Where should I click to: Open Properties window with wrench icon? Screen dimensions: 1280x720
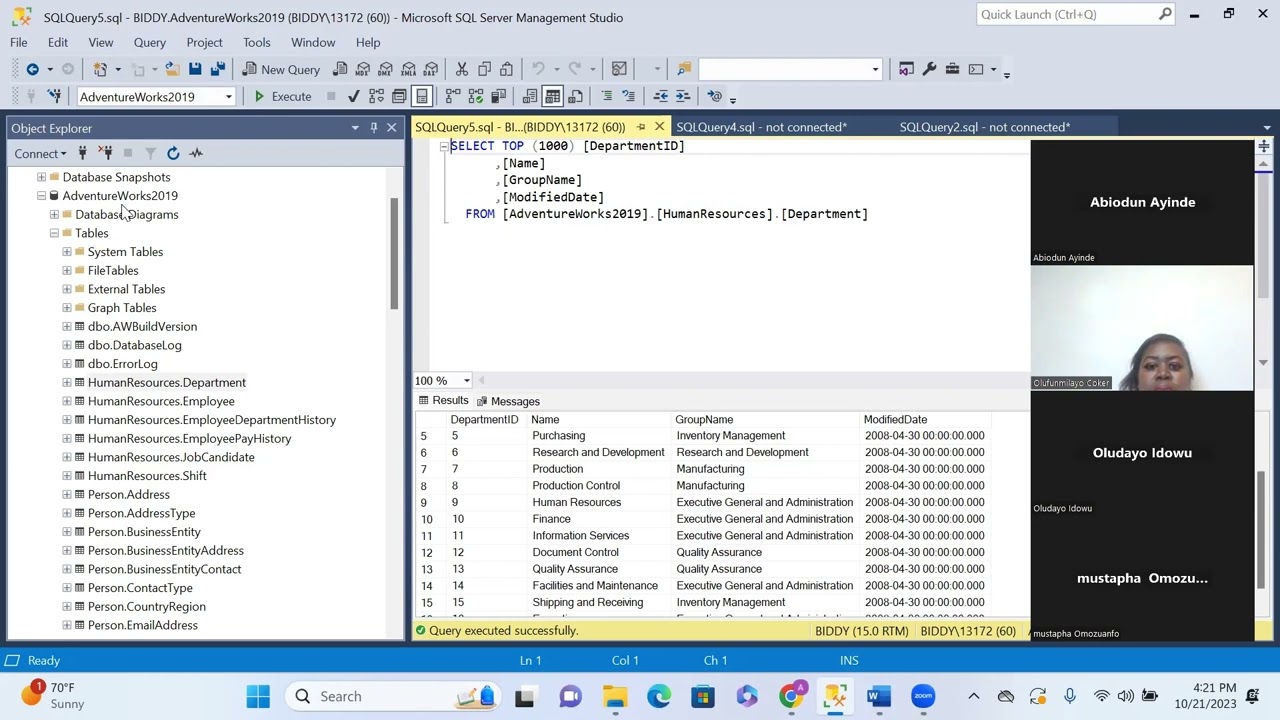tap(929, 69)
